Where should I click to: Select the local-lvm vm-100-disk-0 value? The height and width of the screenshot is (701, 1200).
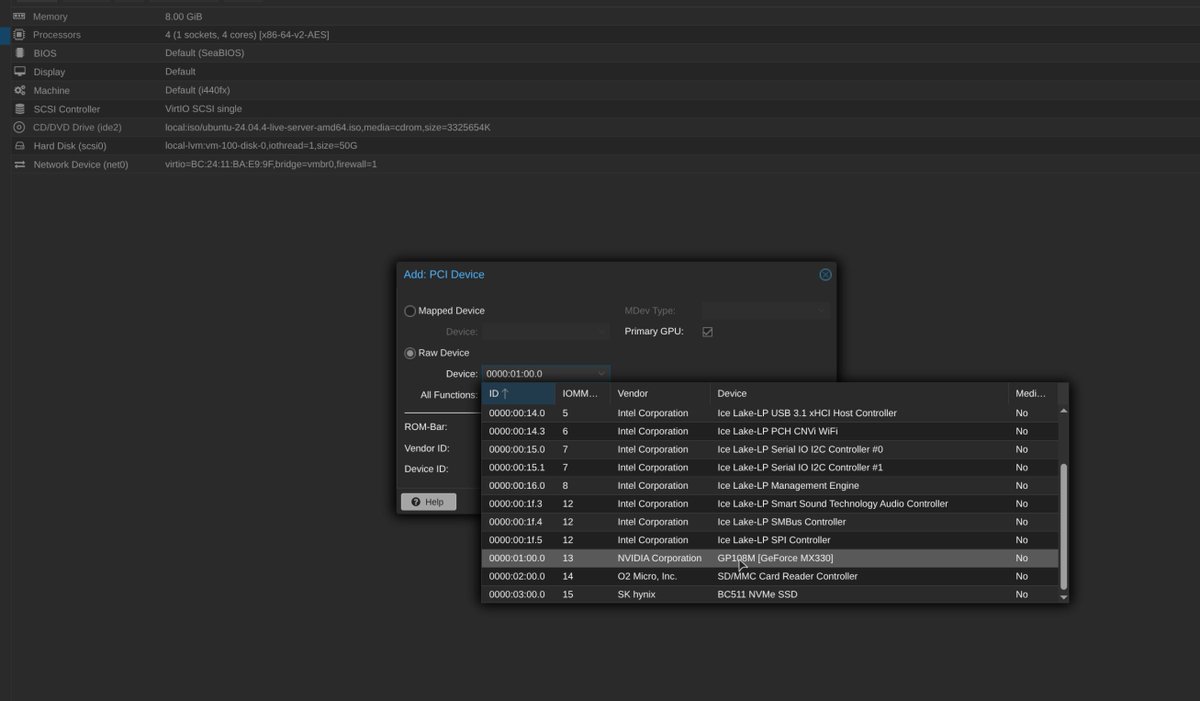(x=261, y=146)
